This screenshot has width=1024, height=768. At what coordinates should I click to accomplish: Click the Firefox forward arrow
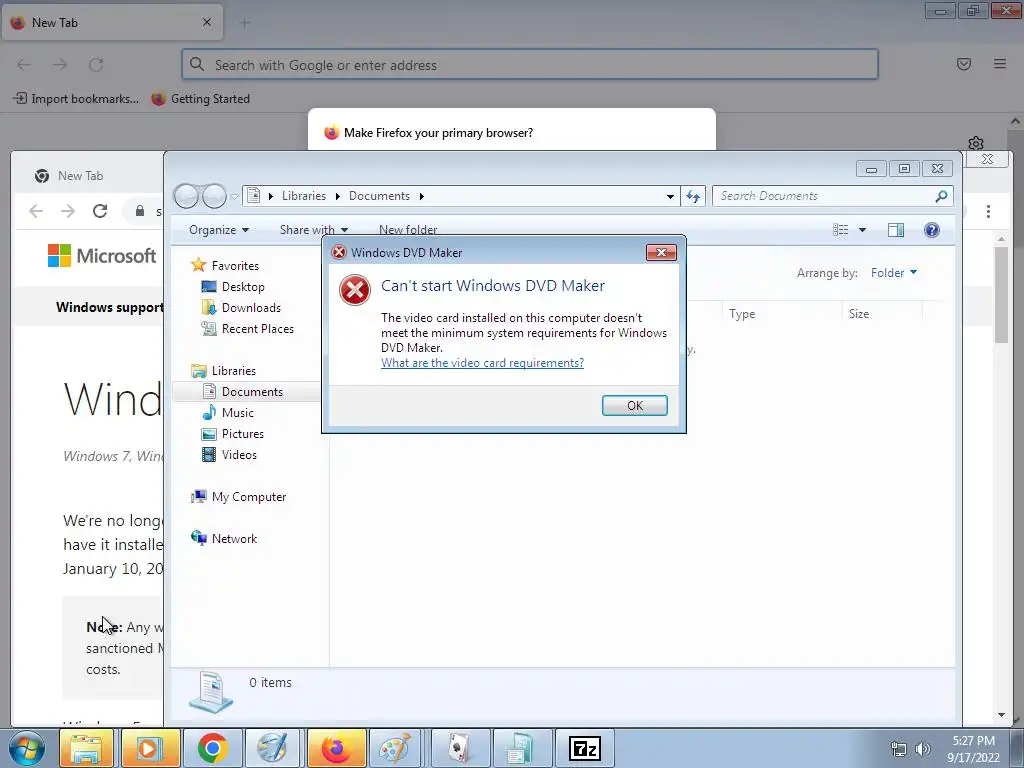coord(60,65)
